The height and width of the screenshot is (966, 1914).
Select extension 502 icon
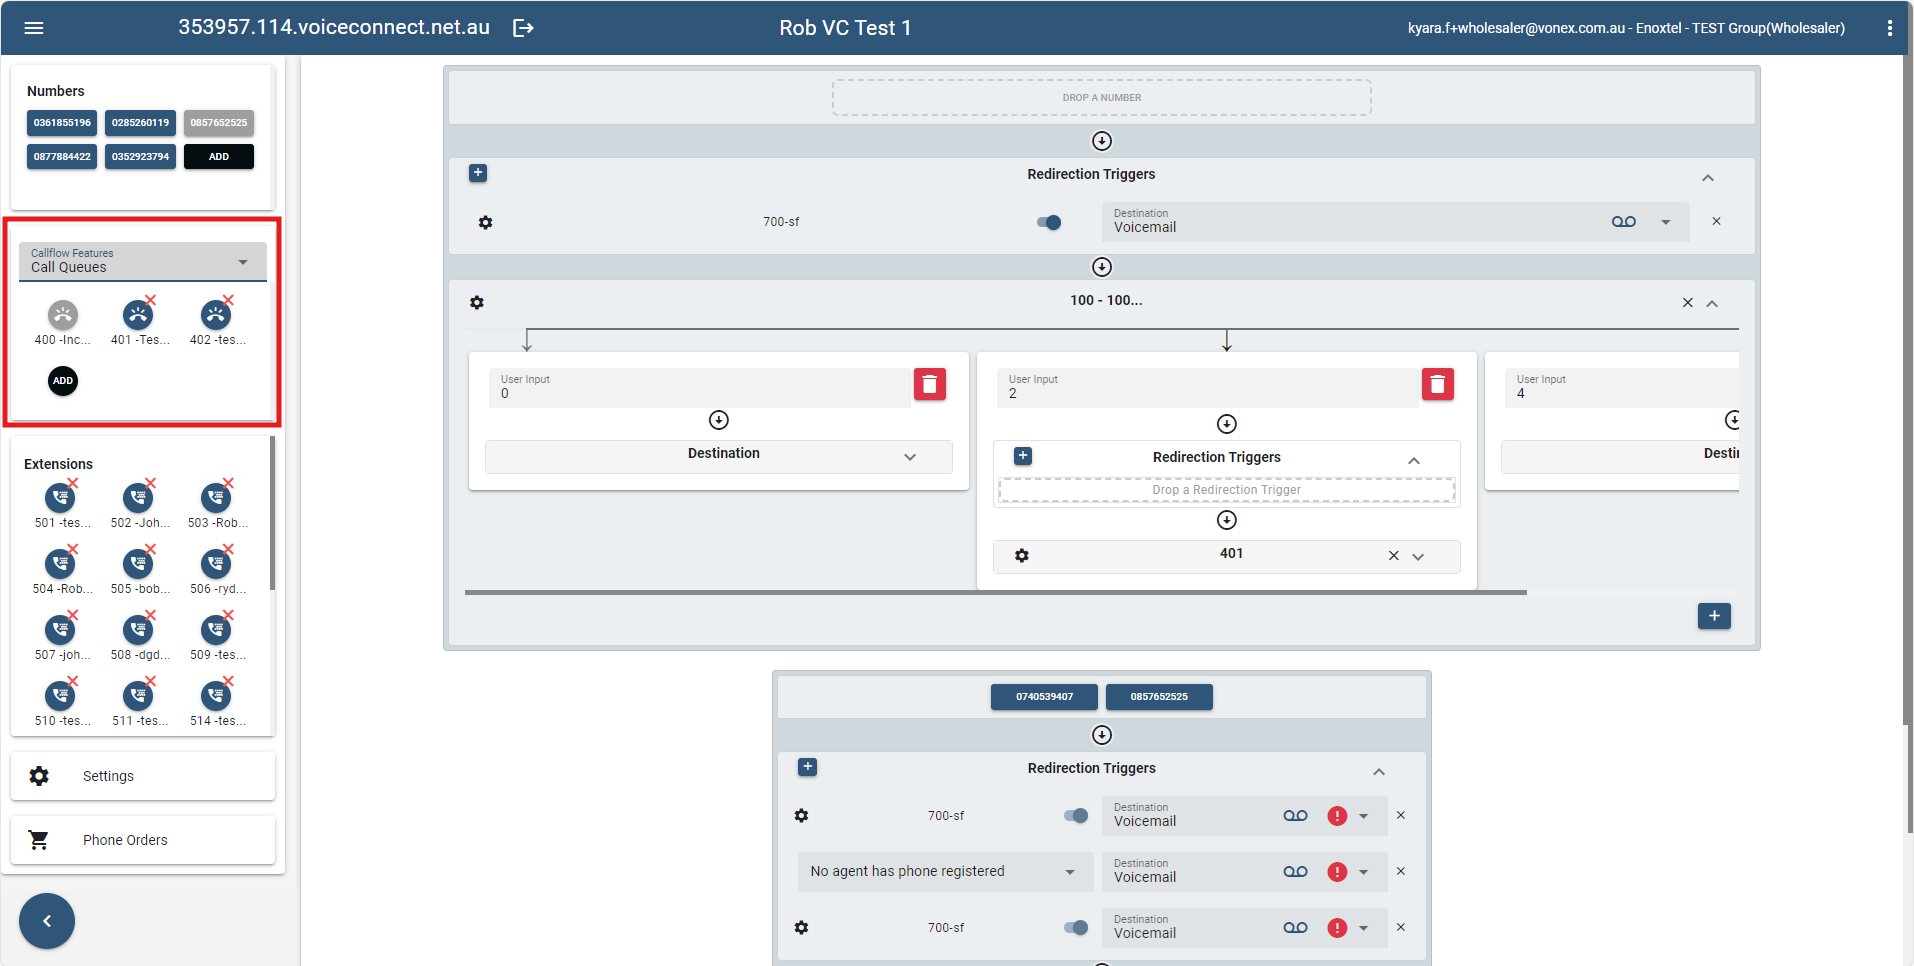[x=138, y=498]
